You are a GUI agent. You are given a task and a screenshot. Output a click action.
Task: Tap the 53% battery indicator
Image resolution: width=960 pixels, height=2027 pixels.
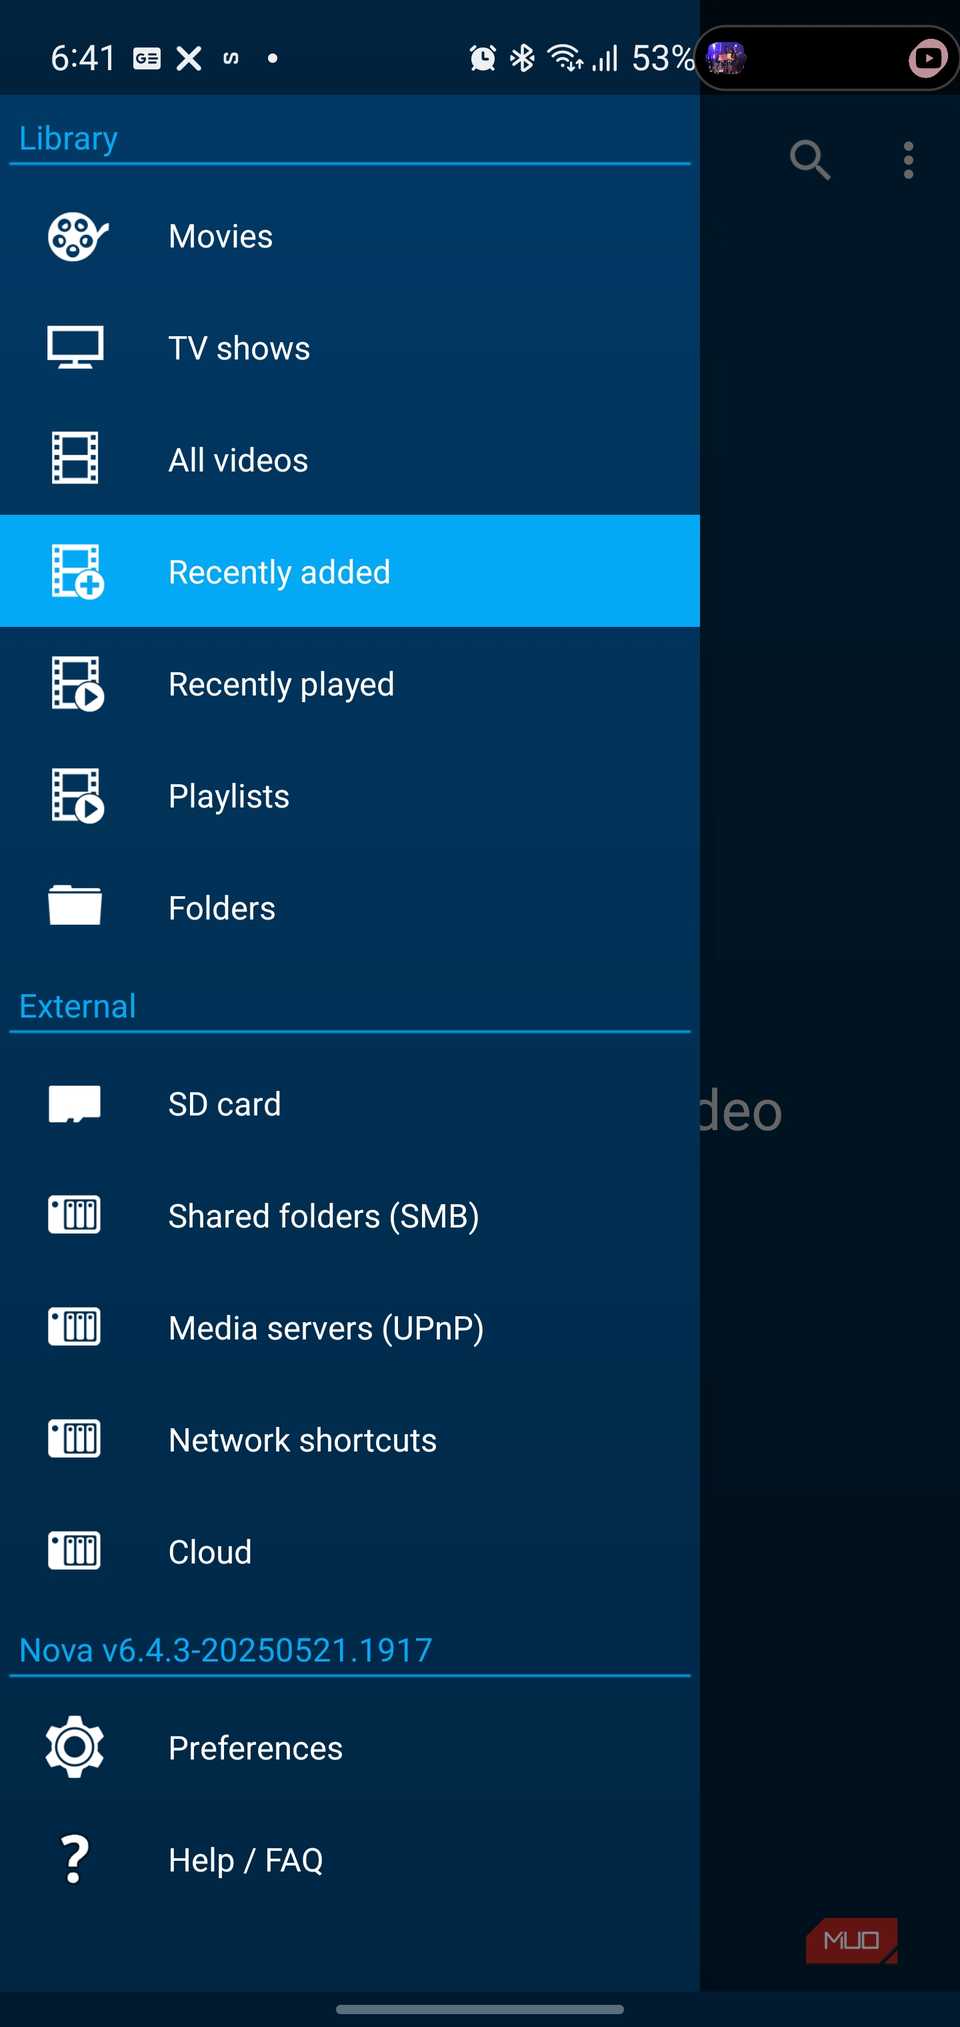662,59
